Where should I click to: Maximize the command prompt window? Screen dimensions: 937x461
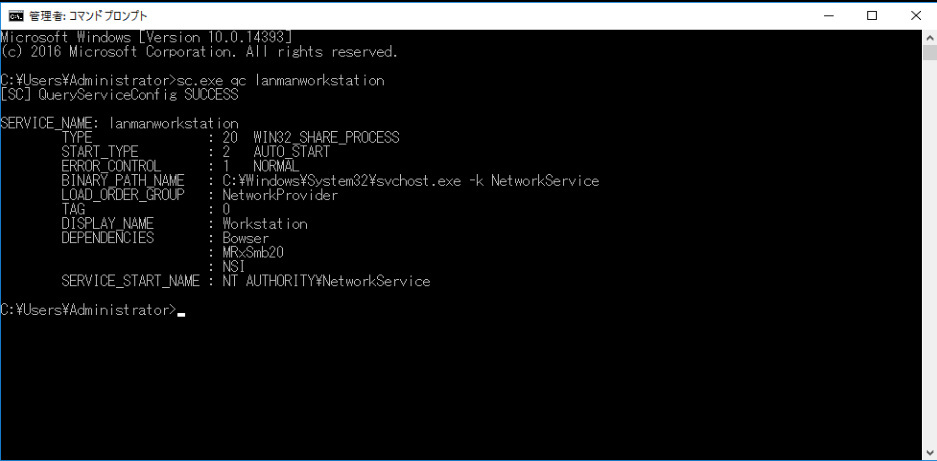872,16
